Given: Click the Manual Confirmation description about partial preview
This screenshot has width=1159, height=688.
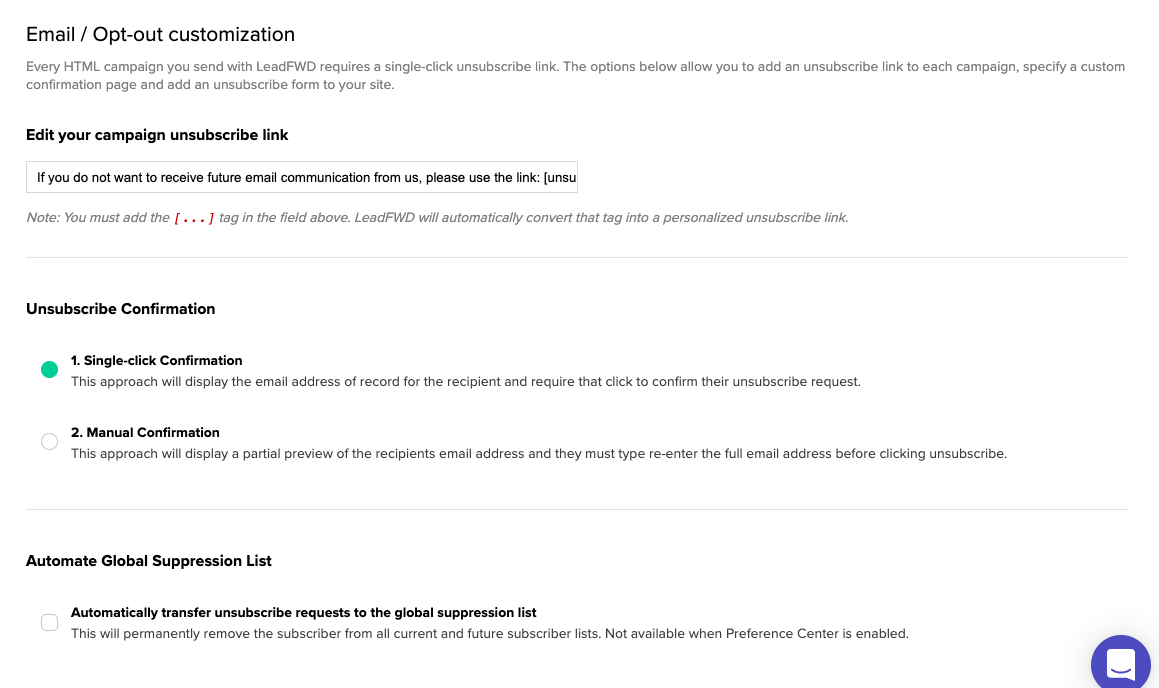Looking at the screenshot, I should point(539,454).
